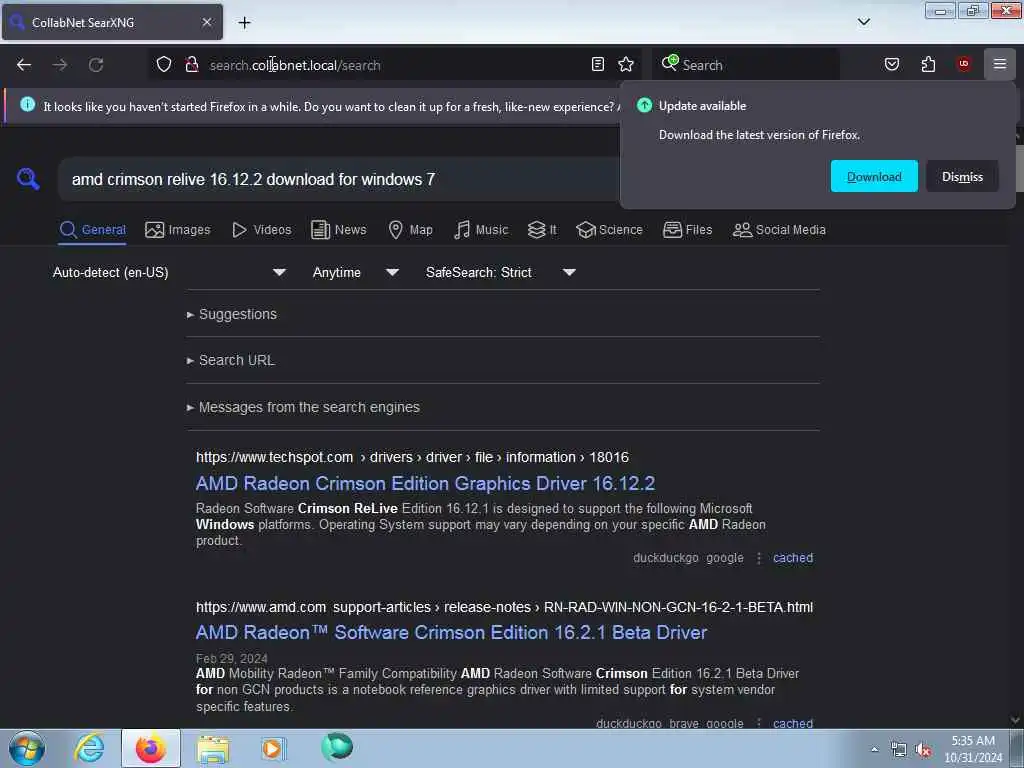Launch Internet Explorer from the taskbar
The width and height of the screenshot is (1024, 768).
tap(89, 748)
